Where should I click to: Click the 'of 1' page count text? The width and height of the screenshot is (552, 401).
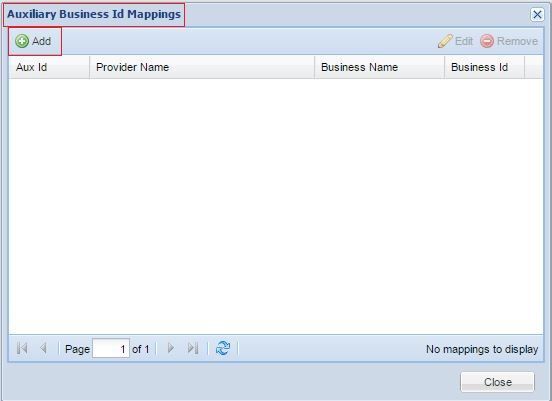click(x=140, y=349)
